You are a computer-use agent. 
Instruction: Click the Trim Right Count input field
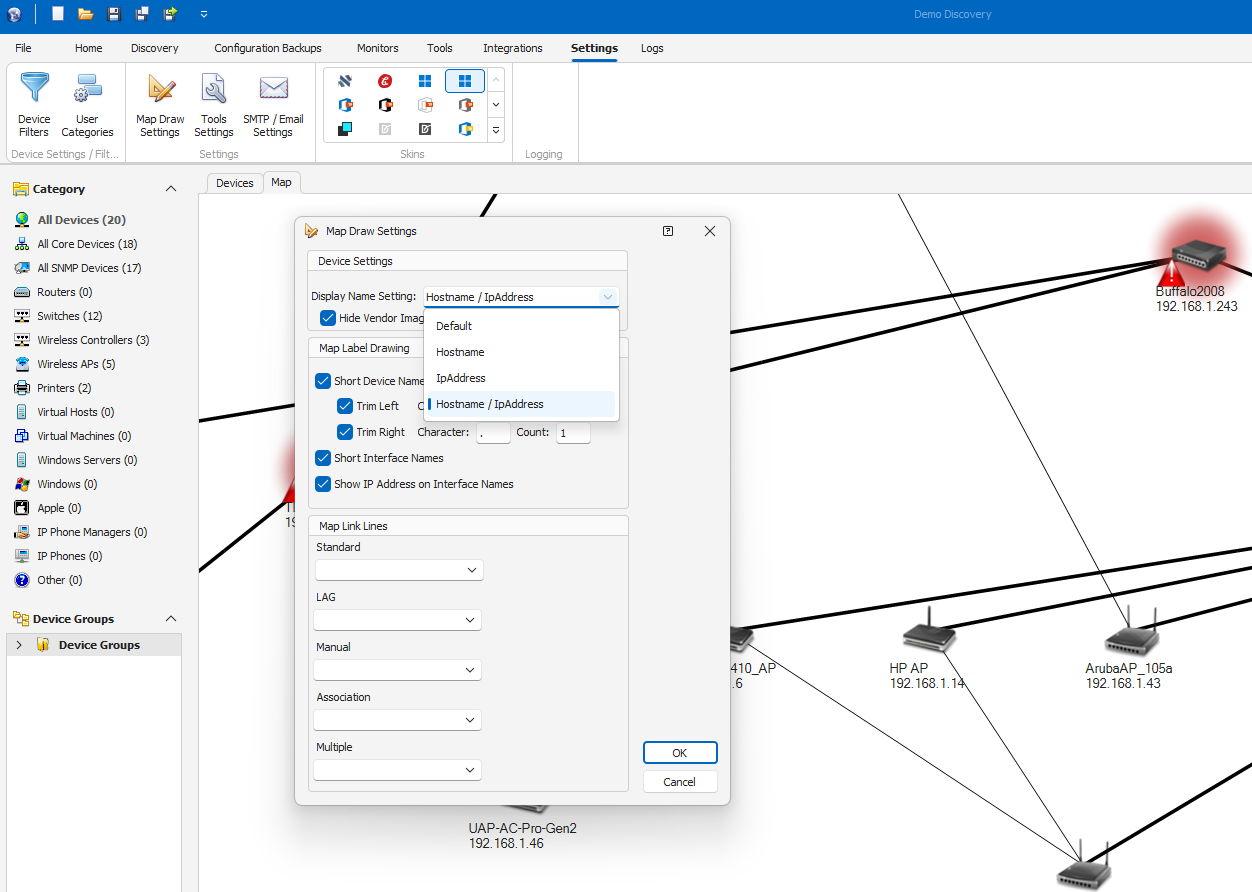pyautogui.click(x=573, y=433)
